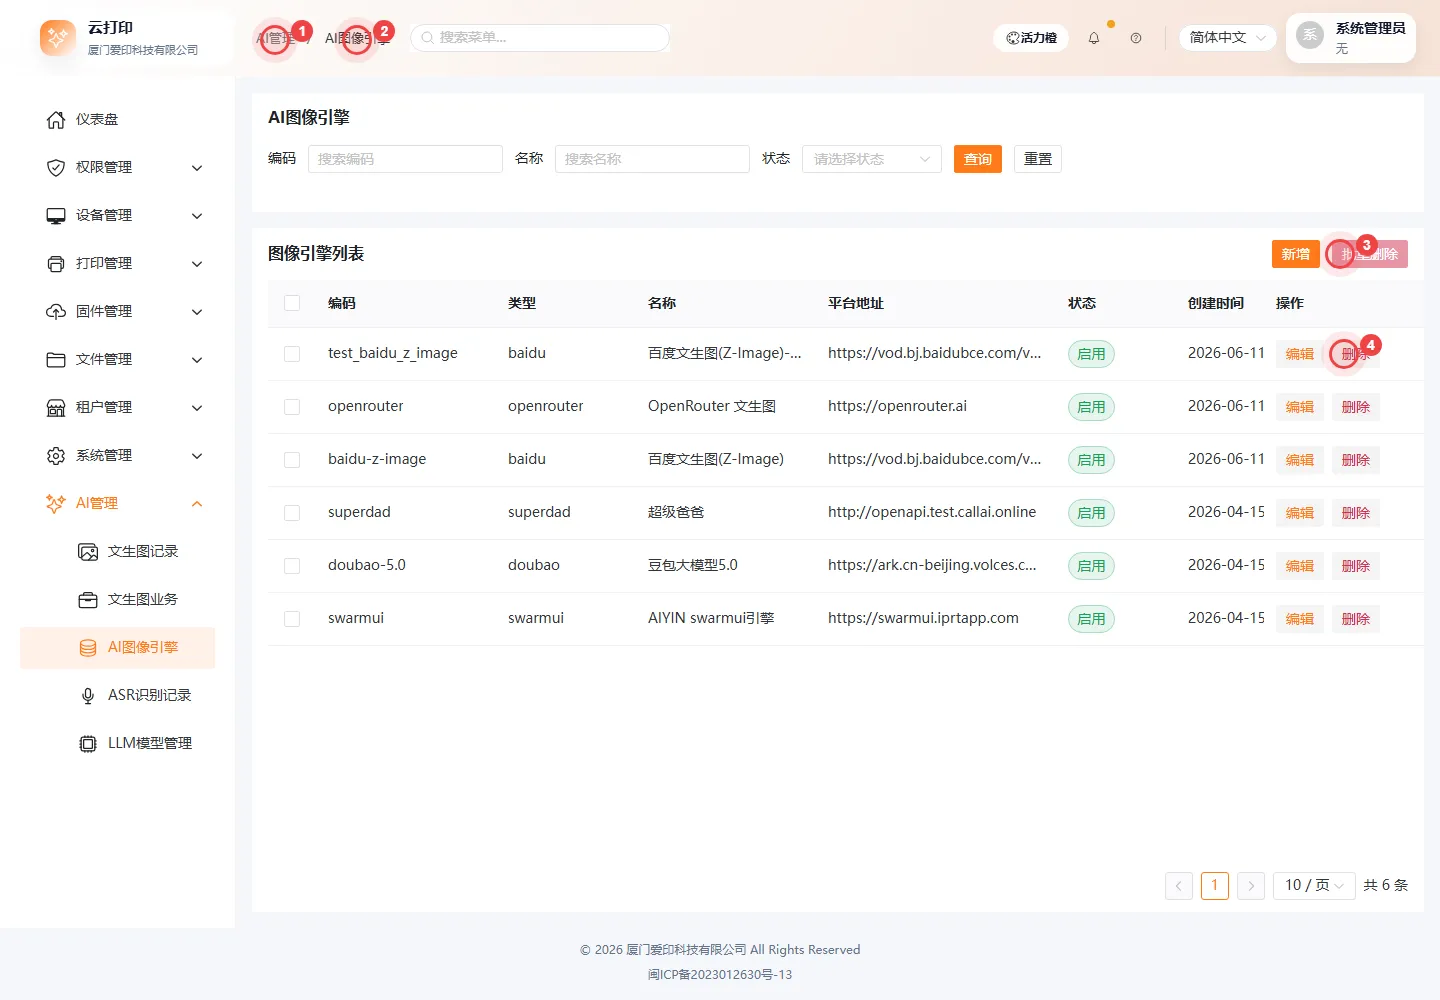The image size is (1440, 1000).
Task: Click the 权限管理 shield icon
Action: coord(56,168)
